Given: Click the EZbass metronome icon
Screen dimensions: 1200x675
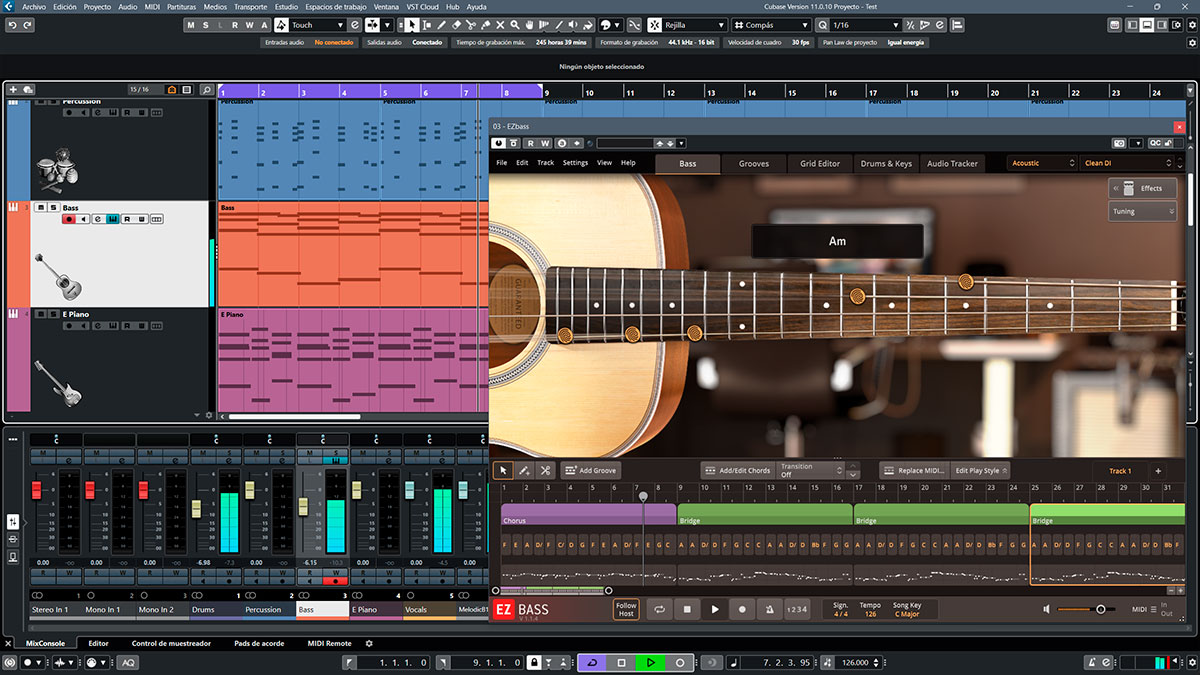Looking at the screenshot, I should tap(769, 609).
